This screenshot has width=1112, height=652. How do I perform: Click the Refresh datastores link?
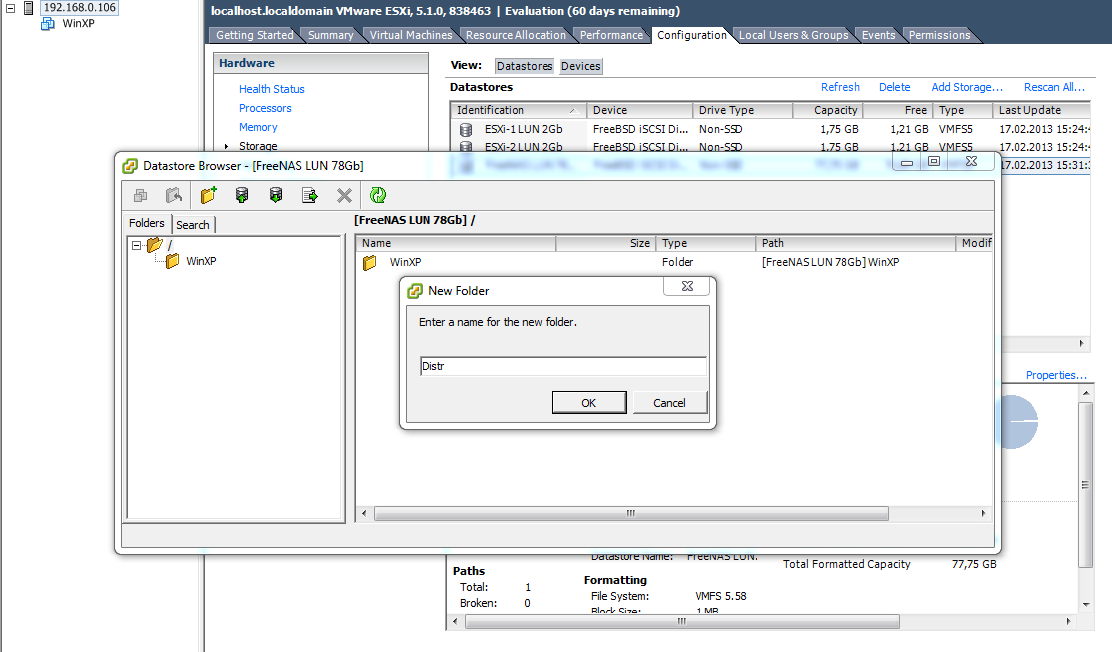[840, 87]
